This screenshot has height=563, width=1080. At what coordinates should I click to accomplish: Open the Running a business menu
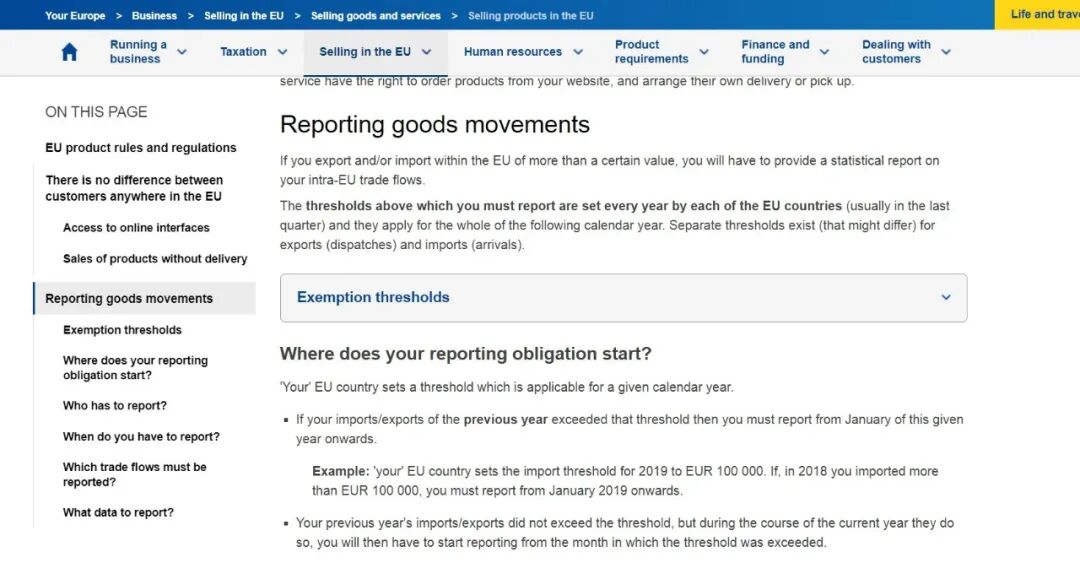point(138,52)
